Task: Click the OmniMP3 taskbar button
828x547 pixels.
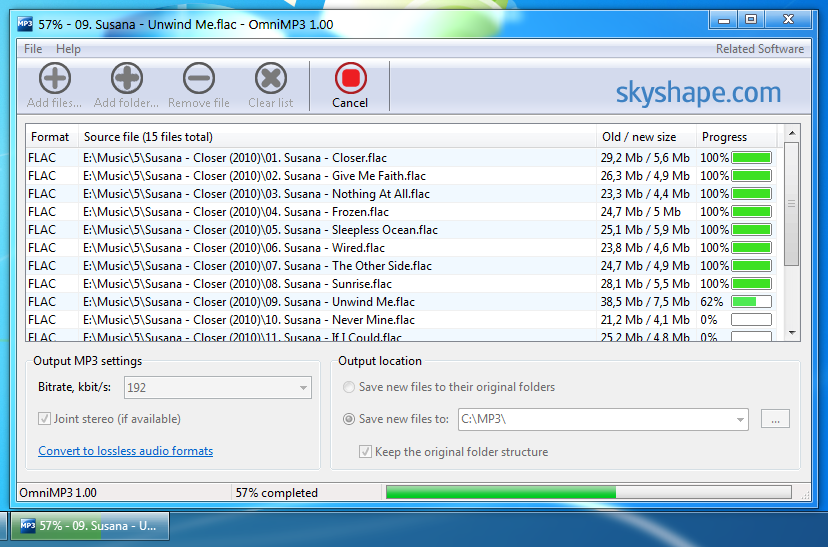Action: pyautogui.click(x=89, y=525)
